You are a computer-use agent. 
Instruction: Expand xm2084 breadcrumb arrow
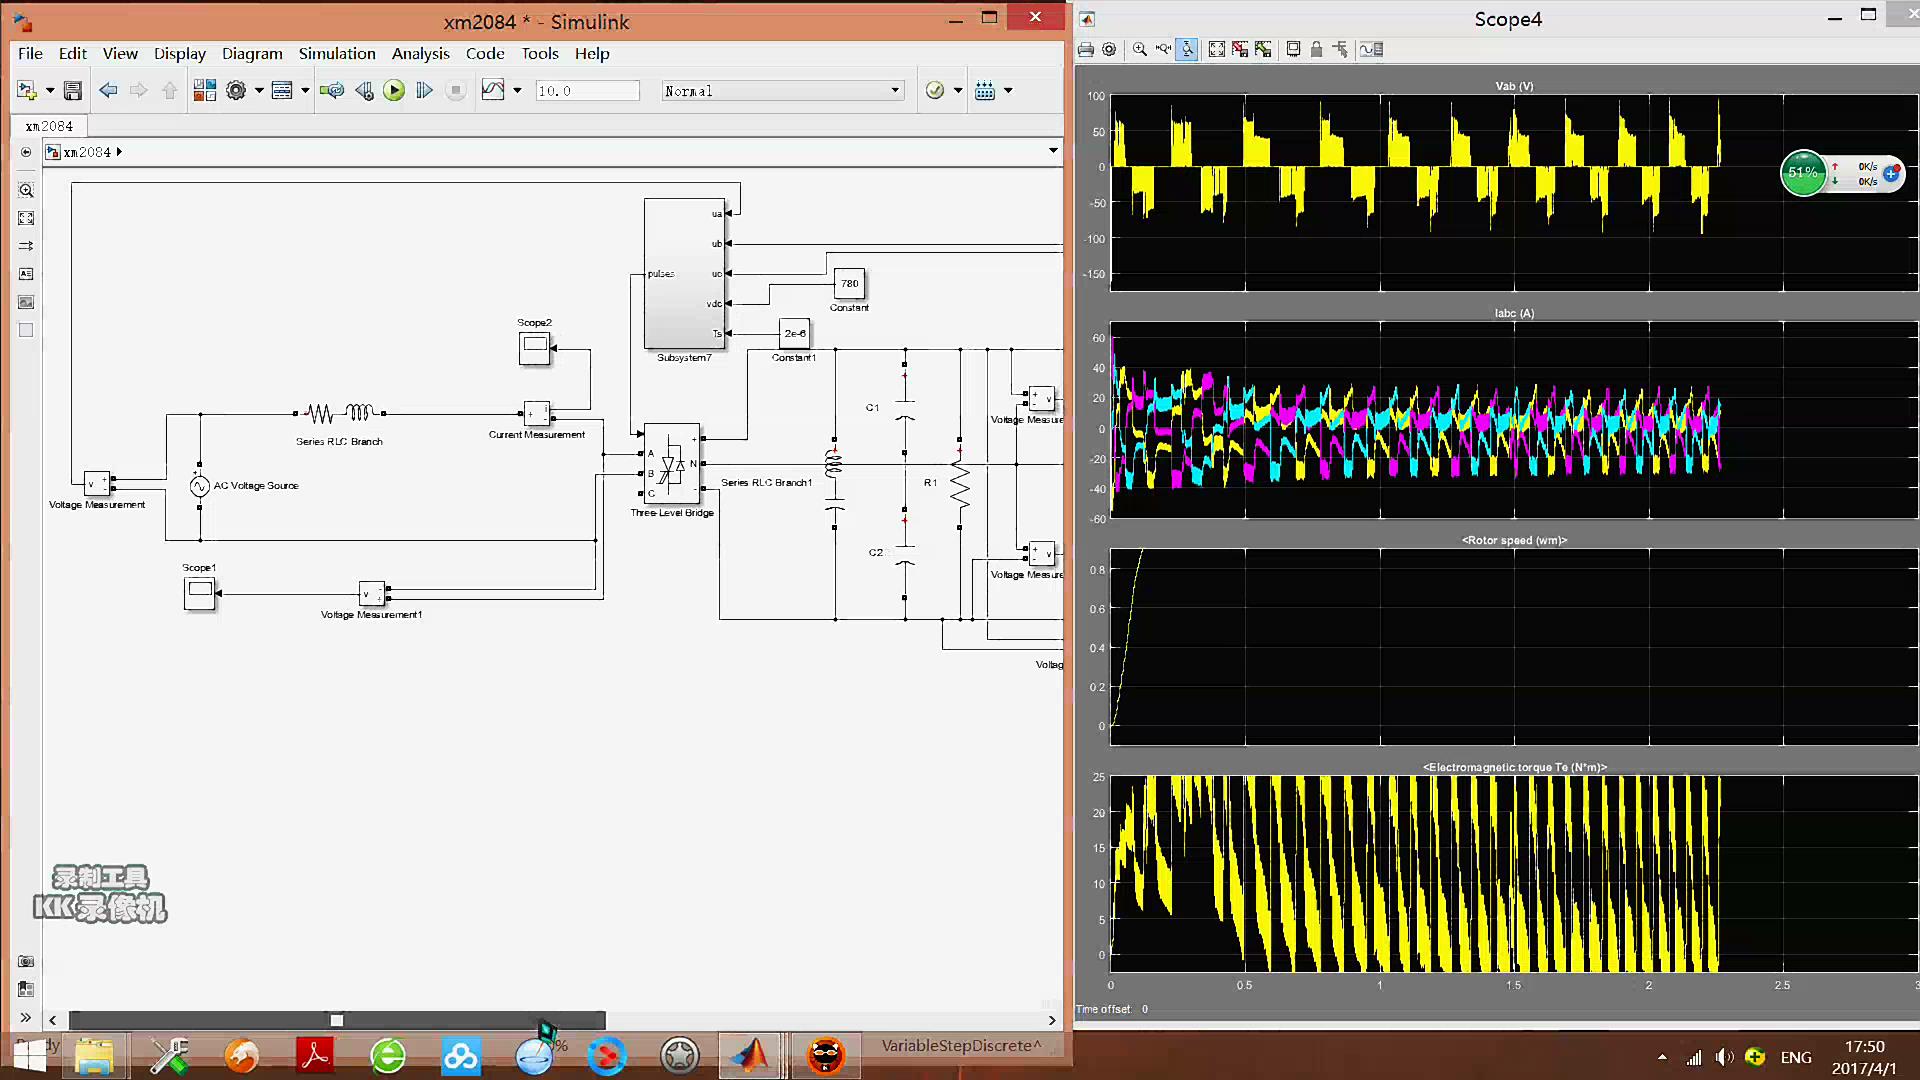119,152
